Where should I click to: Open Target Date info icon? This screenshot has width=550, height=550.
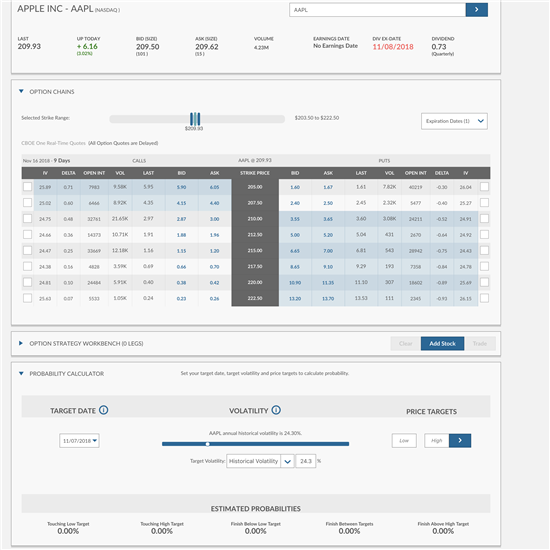point(103,410)
